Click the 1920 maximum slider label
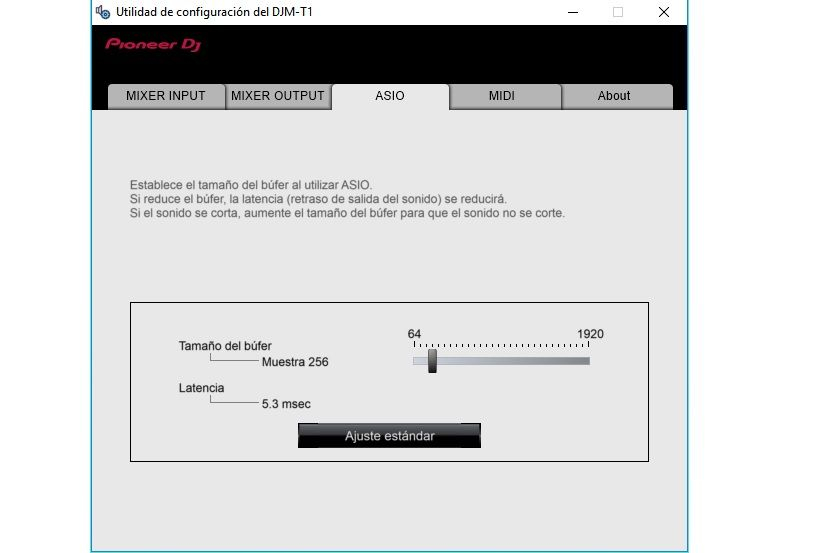Viewport: 819px width, 553px height. pos(590,334)
